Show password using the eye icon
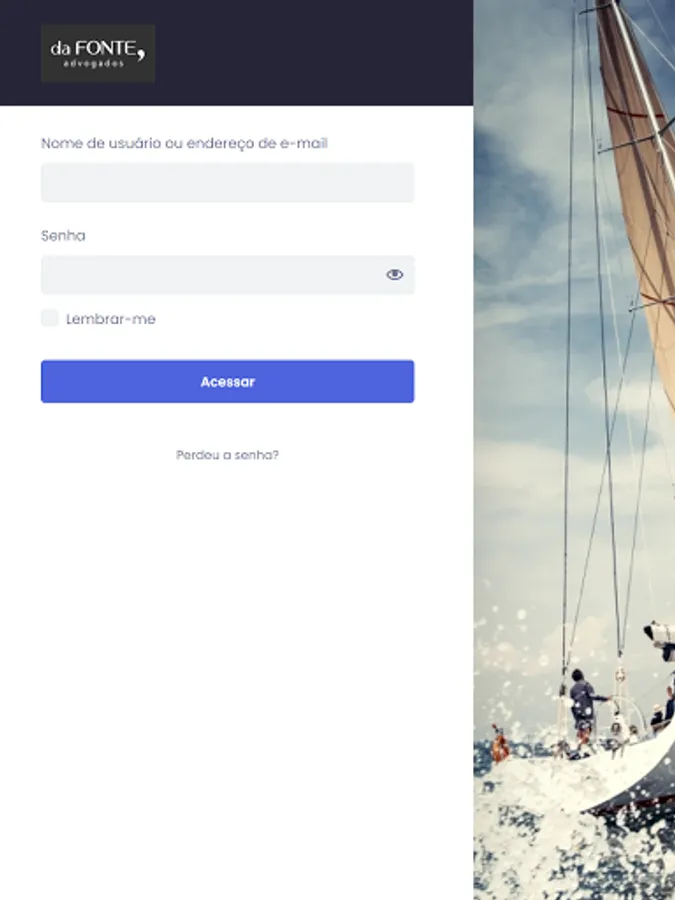 tap(394, 275)
